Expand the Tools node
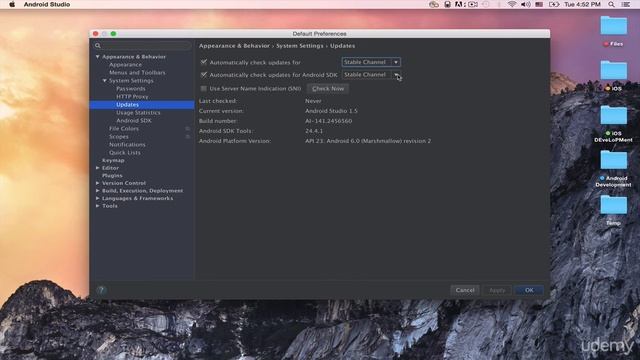640x360 pixels. pyautogui.click(x=98, y=206)
